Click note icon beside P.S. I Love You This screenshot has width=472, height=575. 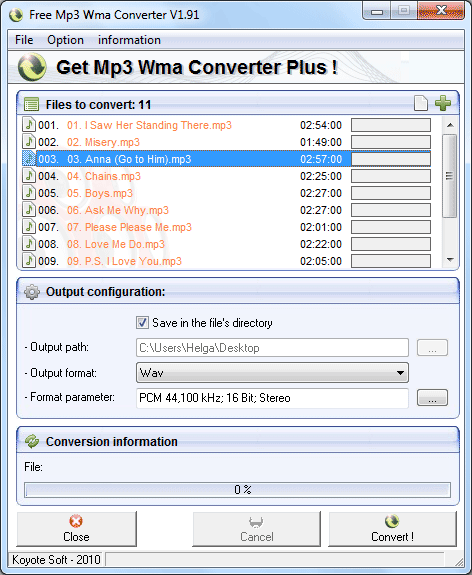pyautogui.click(x=29, y=261)
